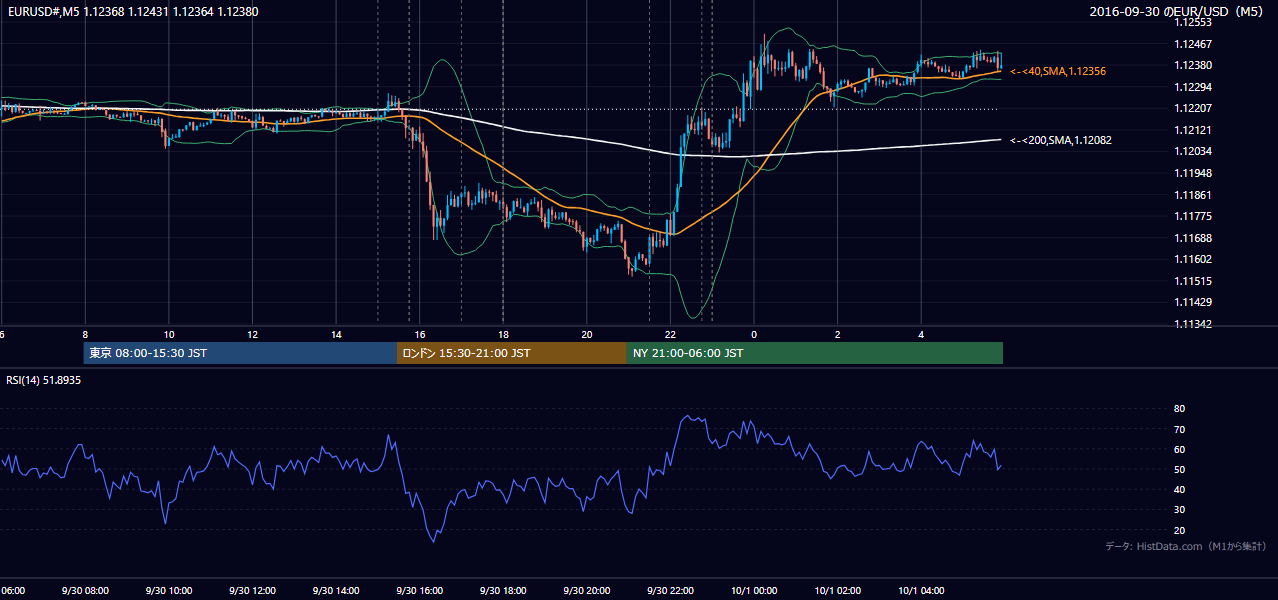Image resolution: width=1278 pixels, height=600 pixels.
Task: Click the London 15:30-21:00 JST session bar
Action: click(x=512, y=353)
